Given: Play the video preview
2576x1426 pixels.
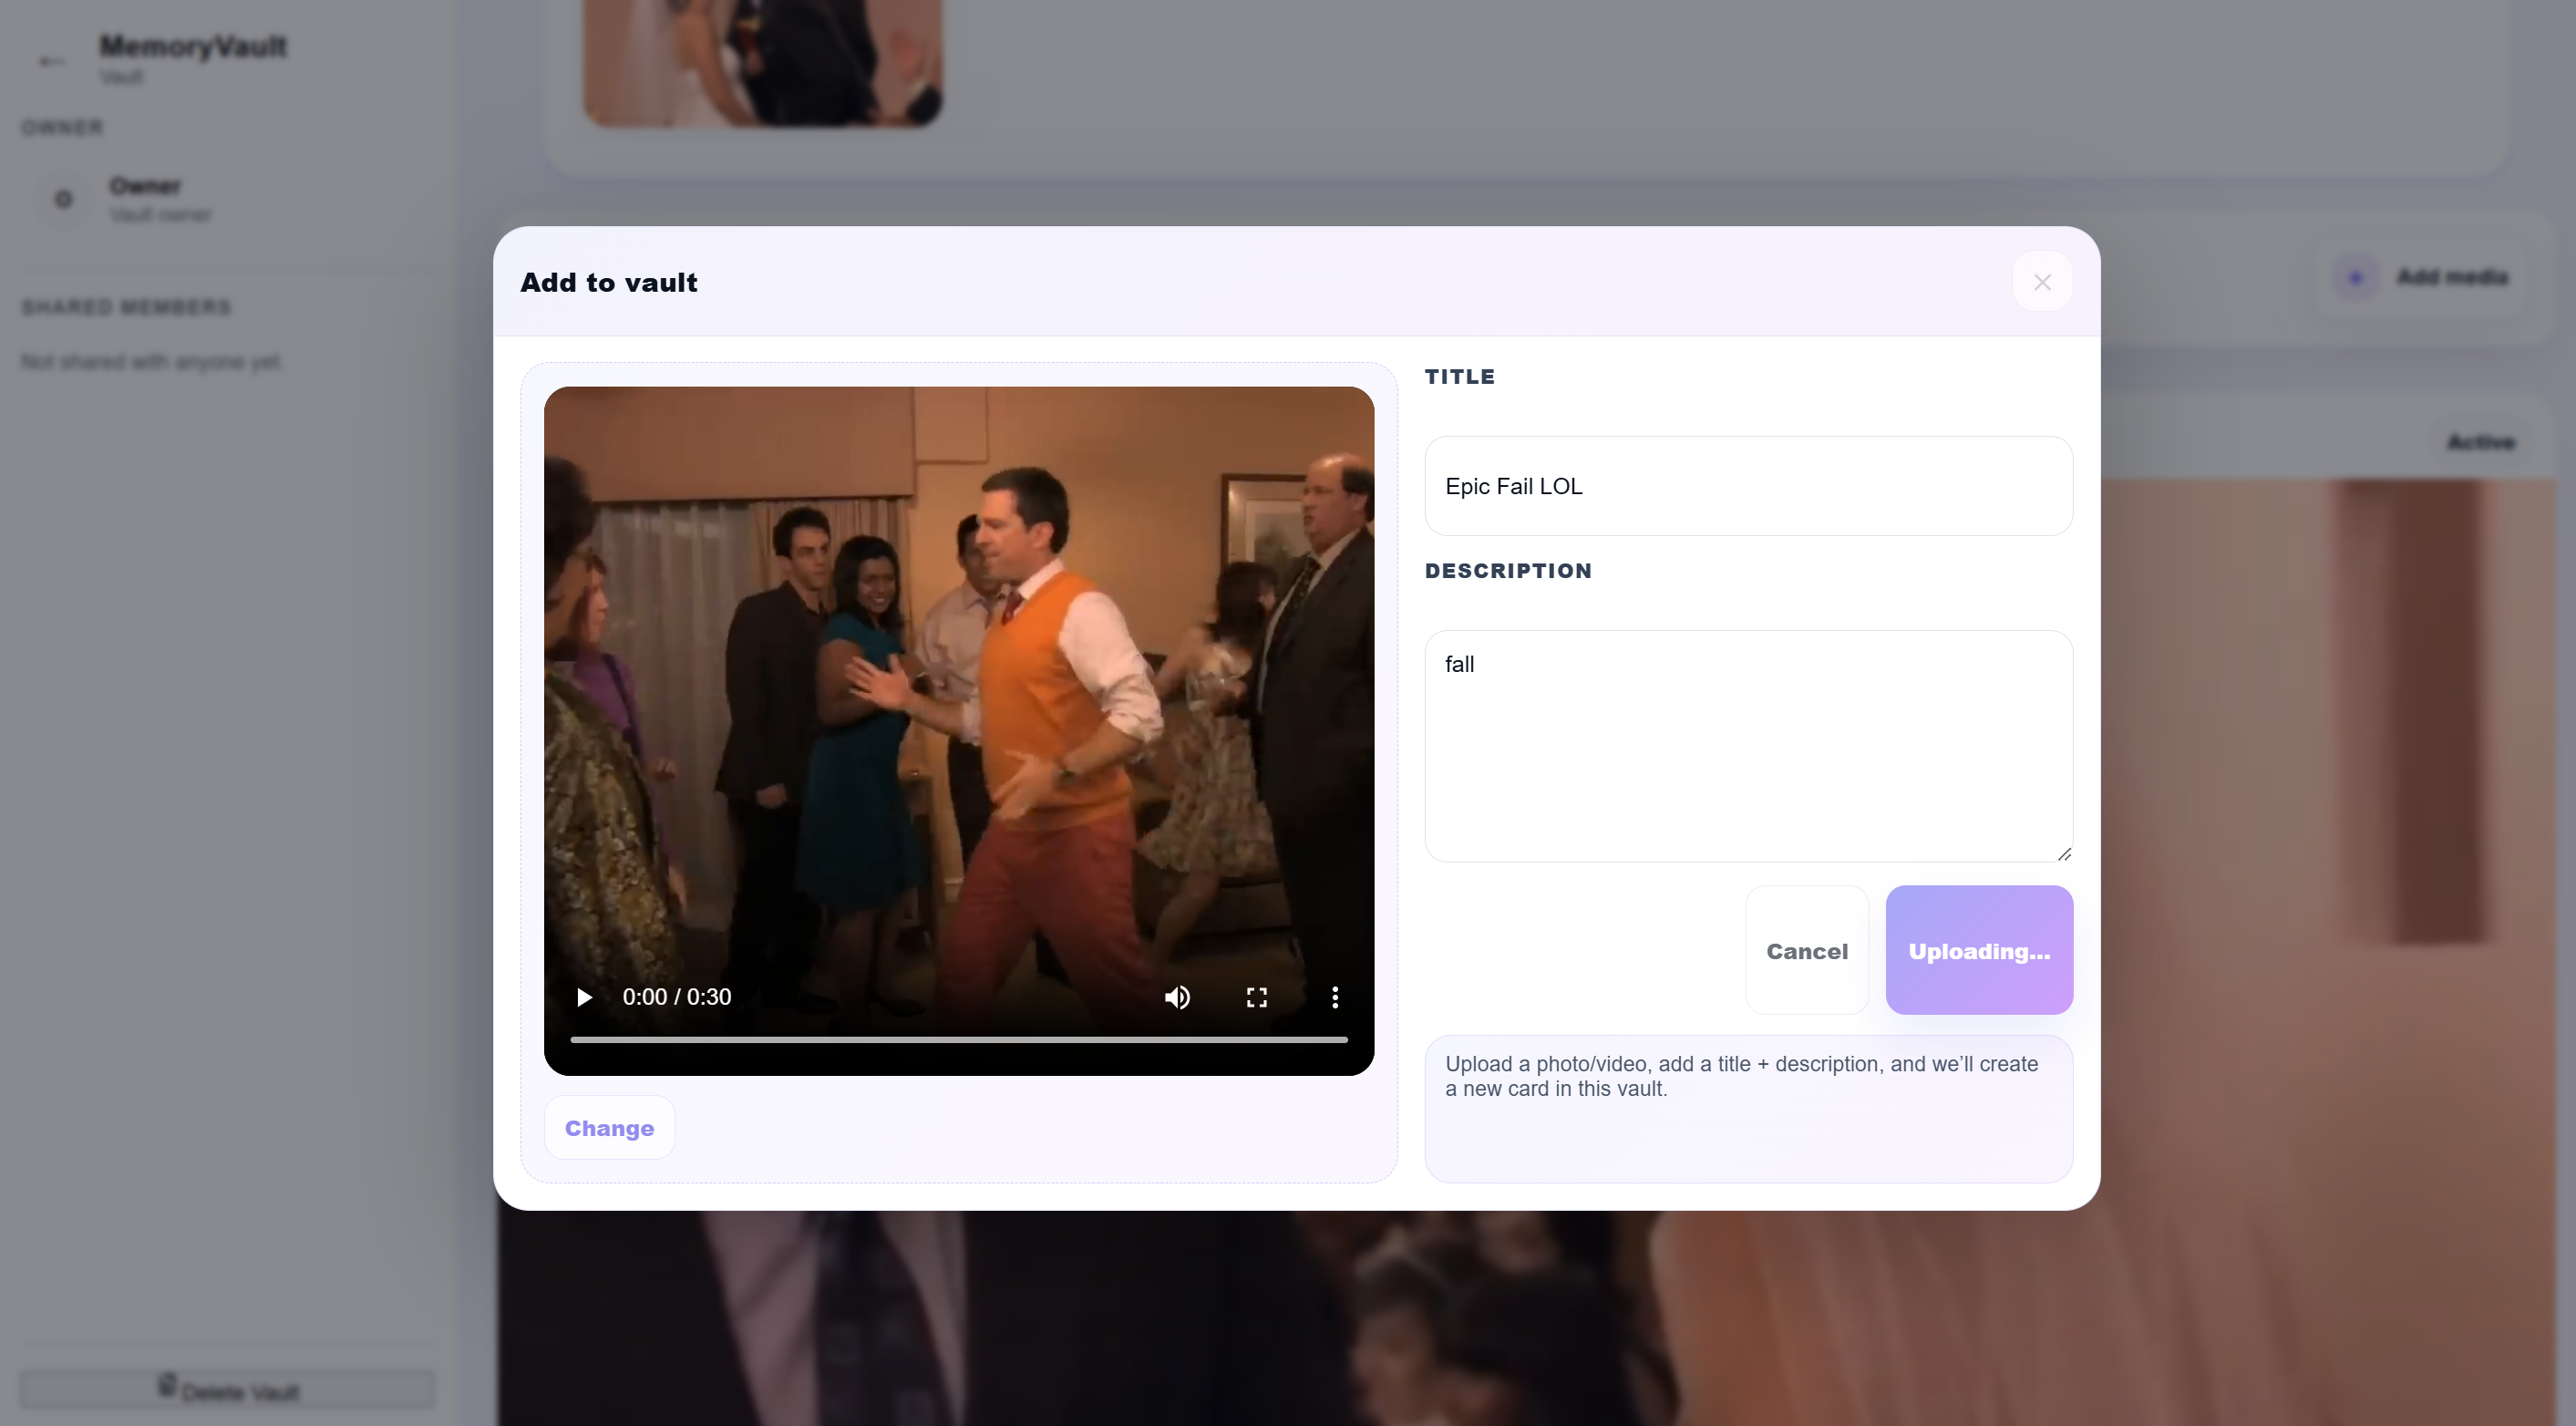Looking at the screenshot, I should tap(584, 997).
